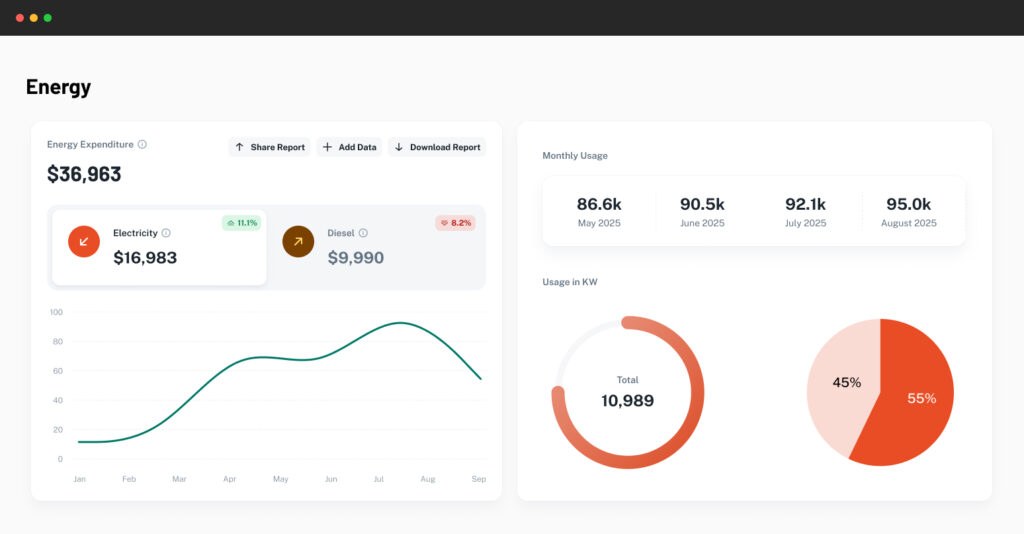Click the Total 10,989 donut chart center

tap(627, 393)
